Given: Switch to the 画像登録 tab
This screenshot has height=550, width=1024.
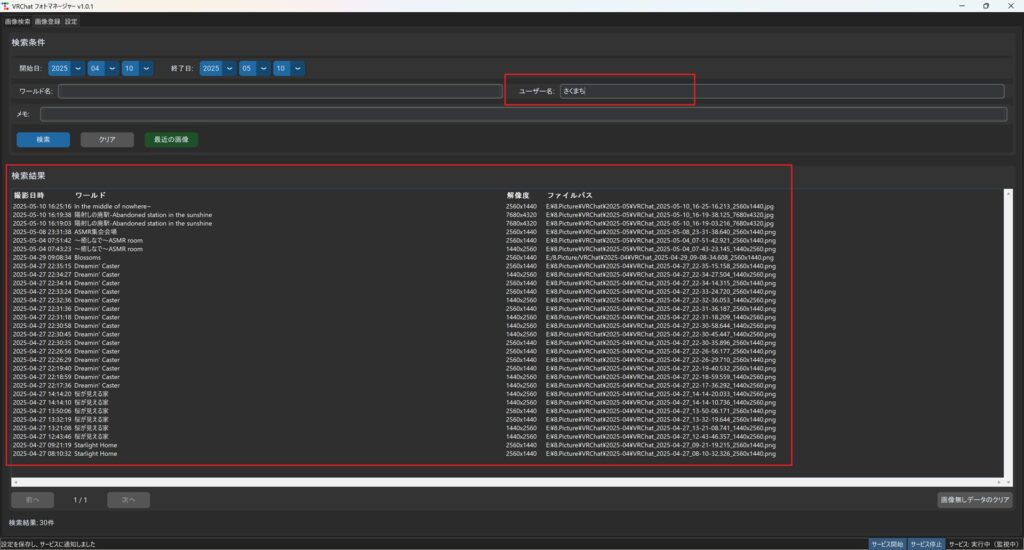Looking at the screenshot, I should (x=47, y=22).
